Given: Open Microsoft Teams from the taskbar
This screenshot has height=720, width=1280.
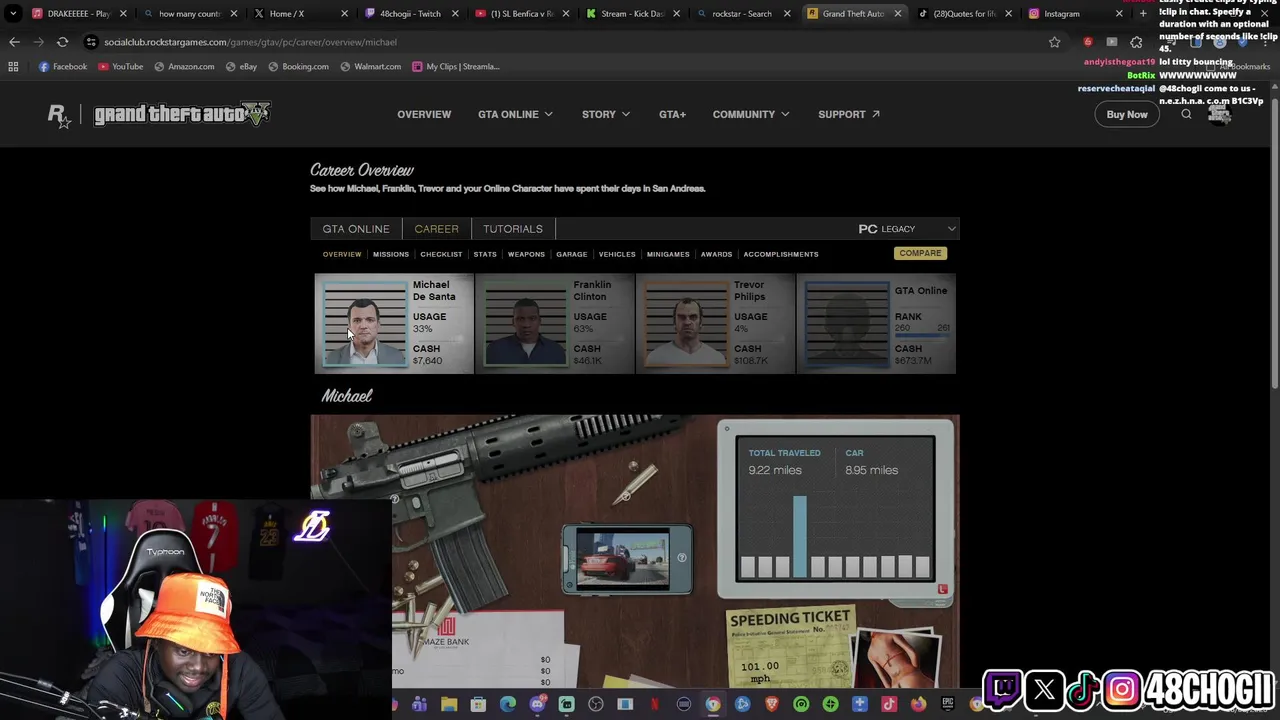Looking at the screenshot, I should [x=419, y=704].
